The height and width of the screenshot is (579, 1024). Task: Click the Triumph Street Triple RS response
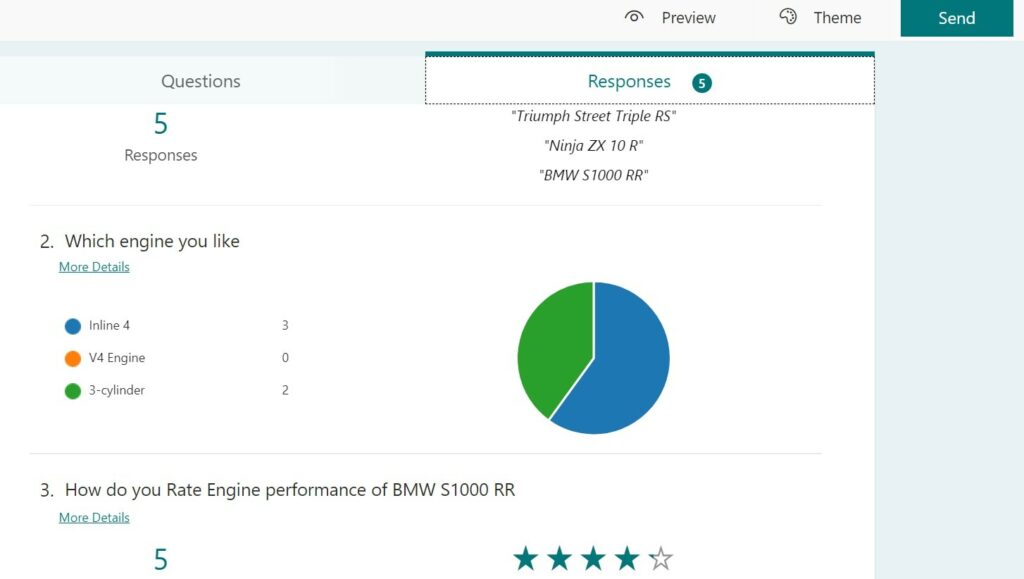[x=592, y=116]
